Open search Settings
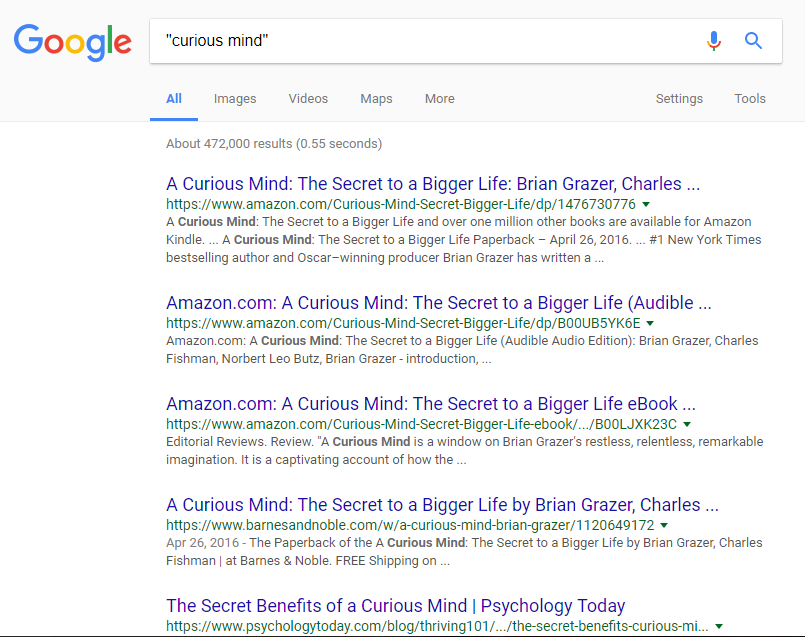Image resolution: width=805 pixels, height=637 pixels. [679, 99]
